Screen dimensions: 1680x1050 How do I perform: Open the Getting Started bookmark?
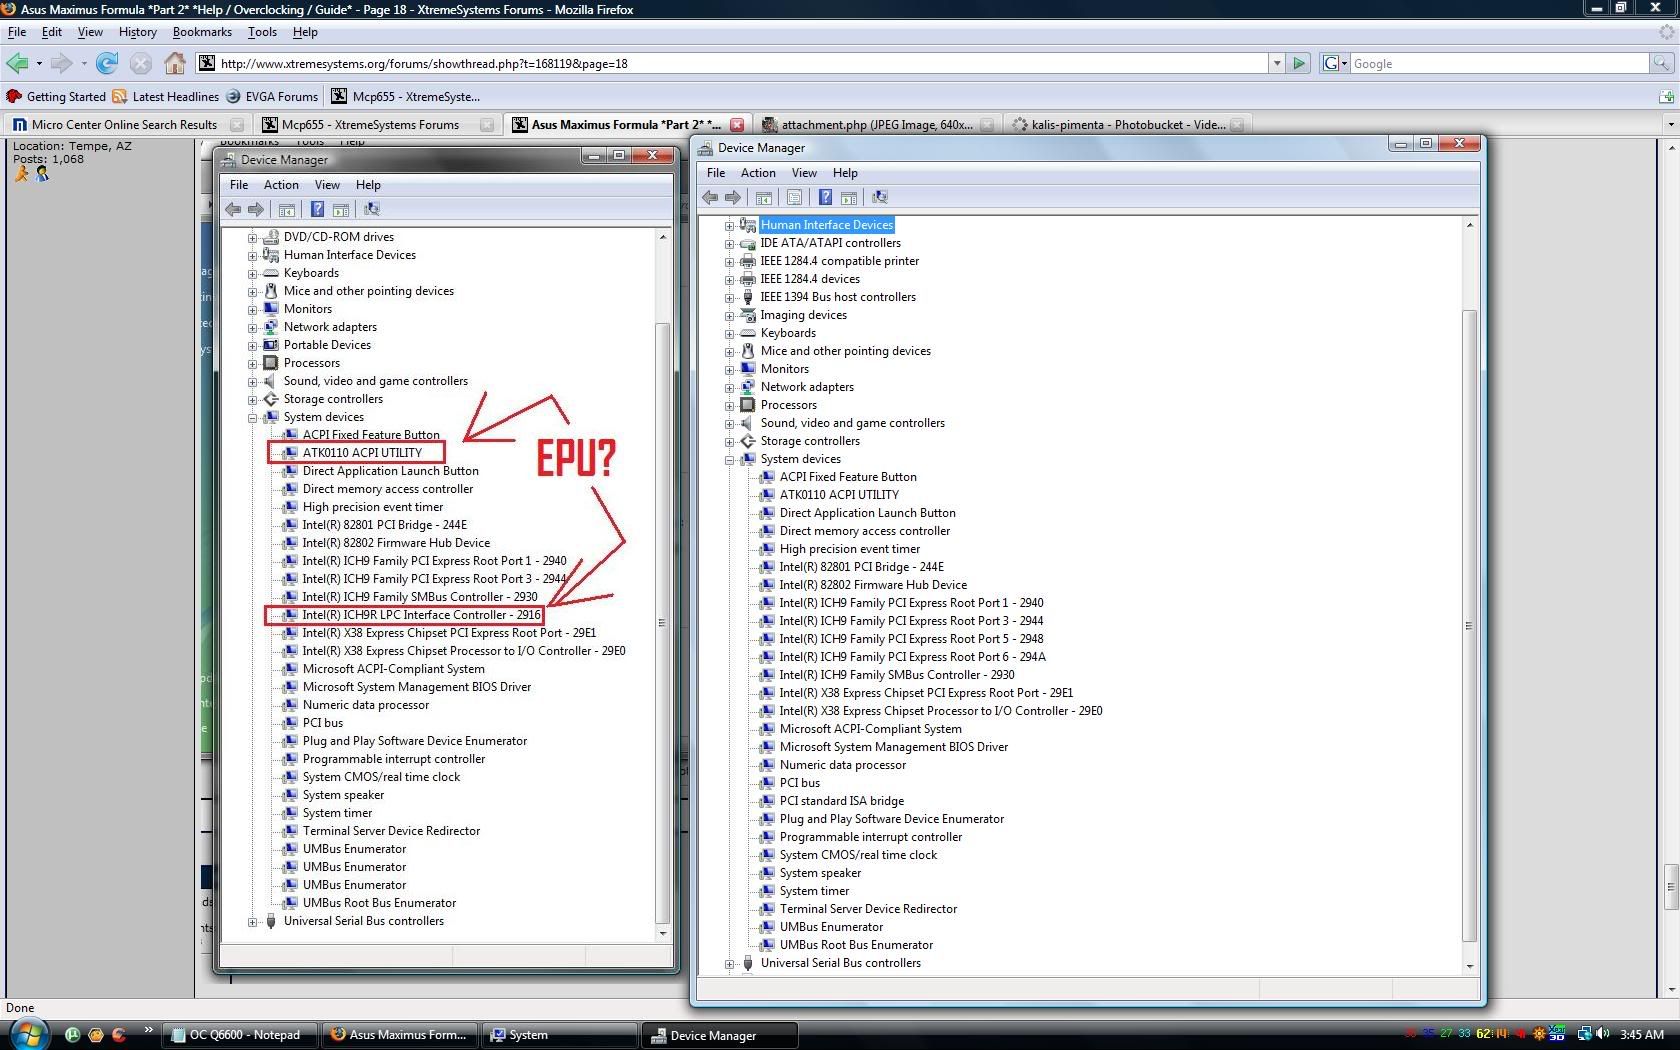pyautogui.click(x=56, y=97)
